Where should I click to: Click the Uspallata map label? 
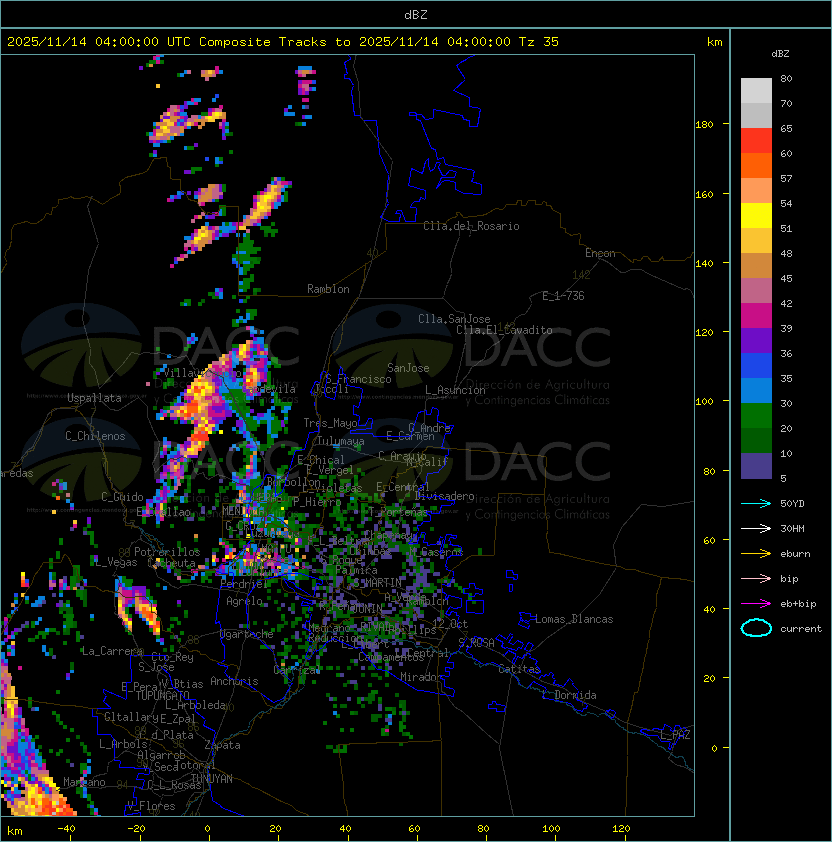tap(94, 398)
